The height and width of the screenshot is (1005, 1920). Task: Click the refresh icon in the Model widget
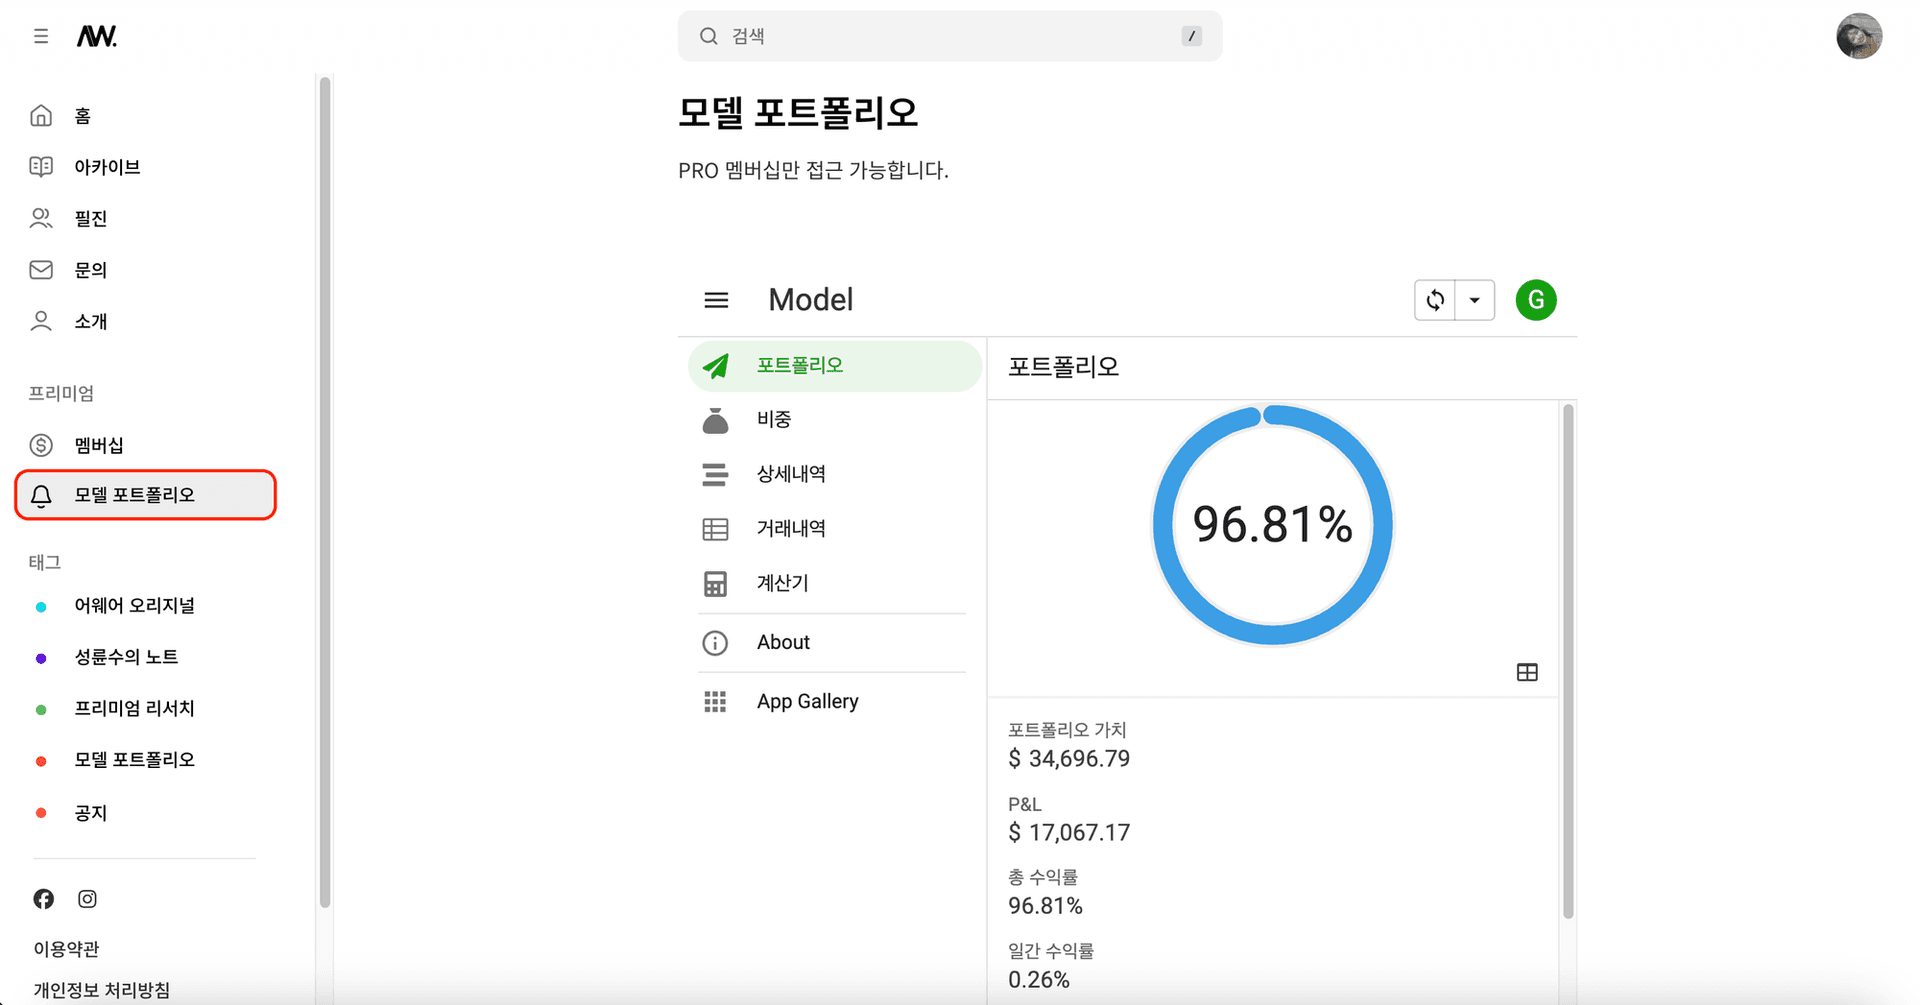[1434, 299]
